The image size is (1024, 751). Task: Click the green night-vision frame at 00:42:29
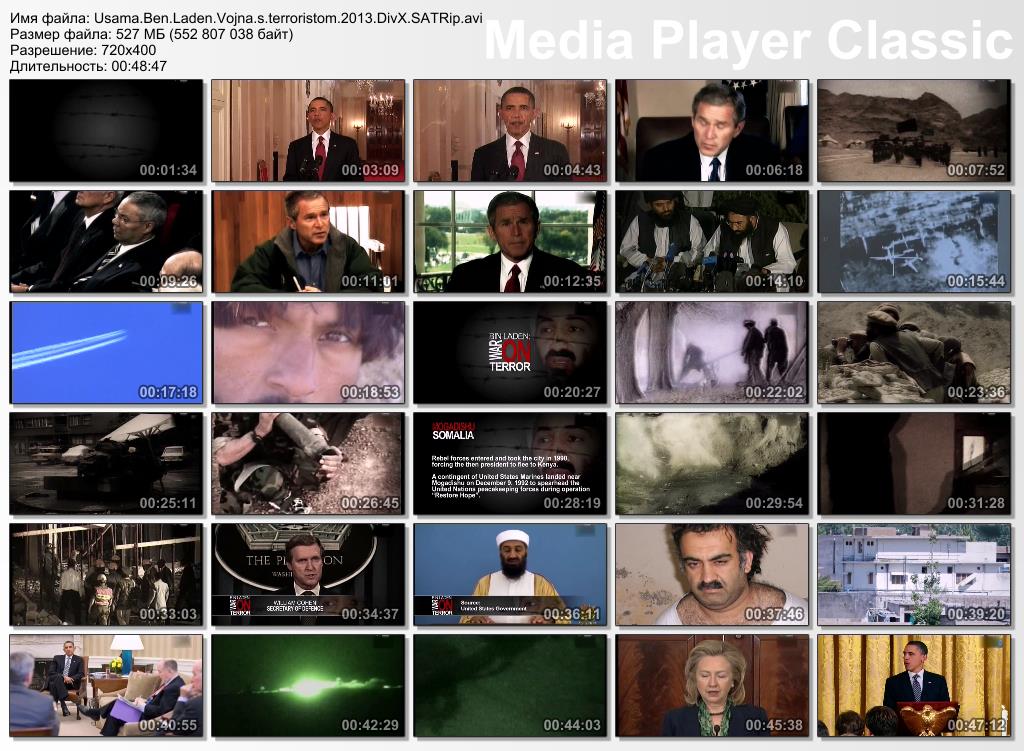coord(308,685)
